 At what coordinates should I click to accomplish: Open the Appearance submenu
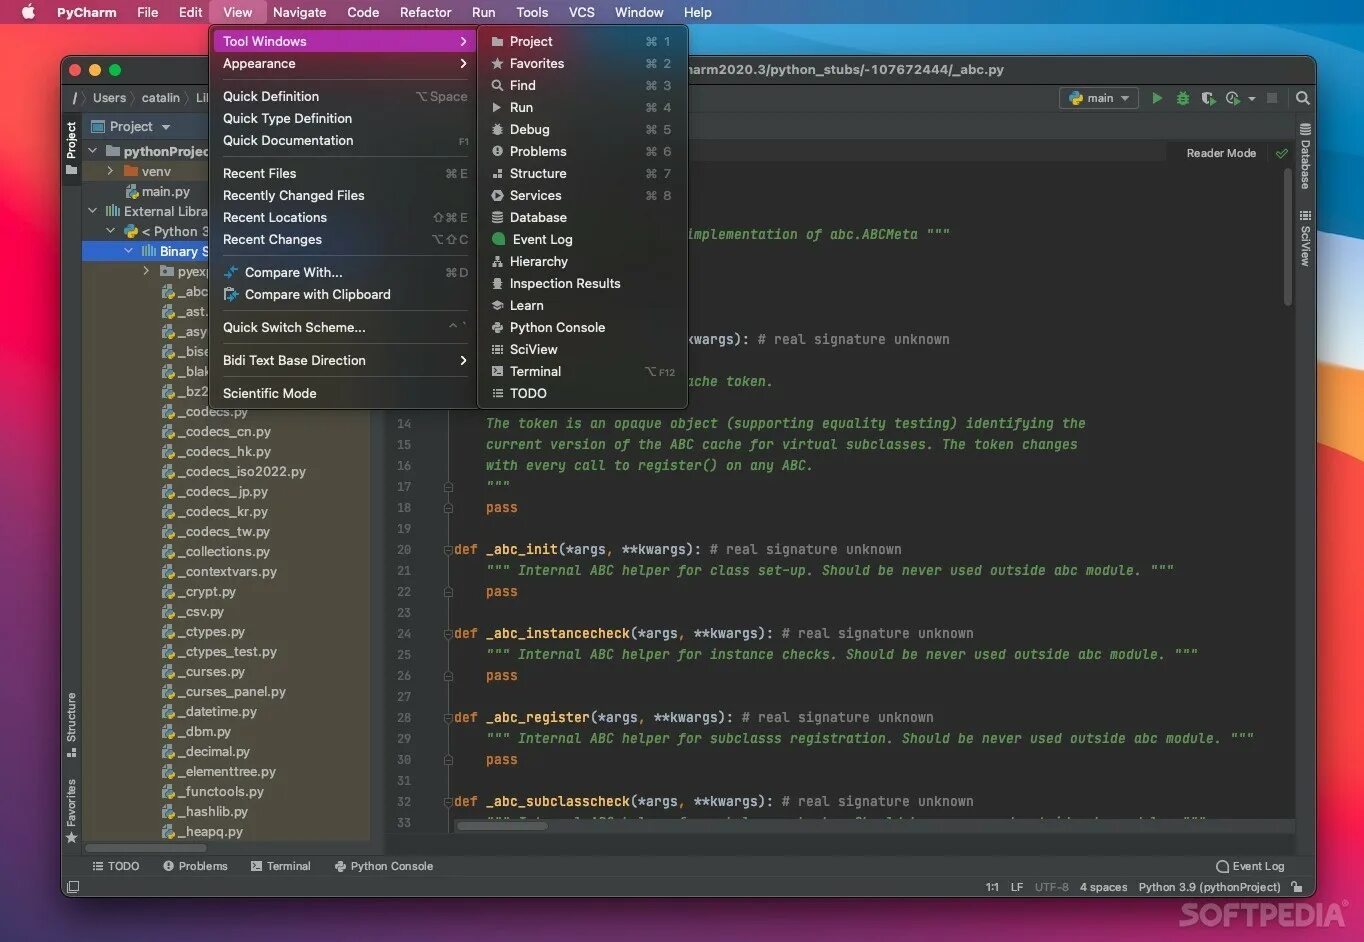344,63
